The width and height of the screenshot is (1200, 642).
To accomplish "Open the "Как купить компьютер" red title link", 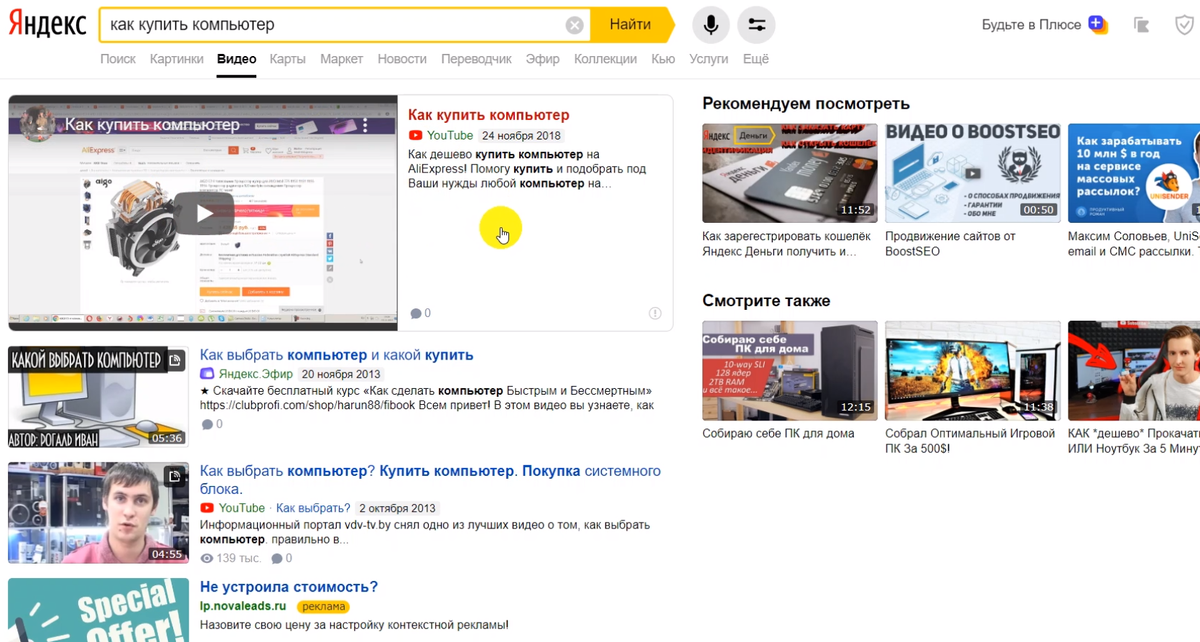I will tap(489, 115).
